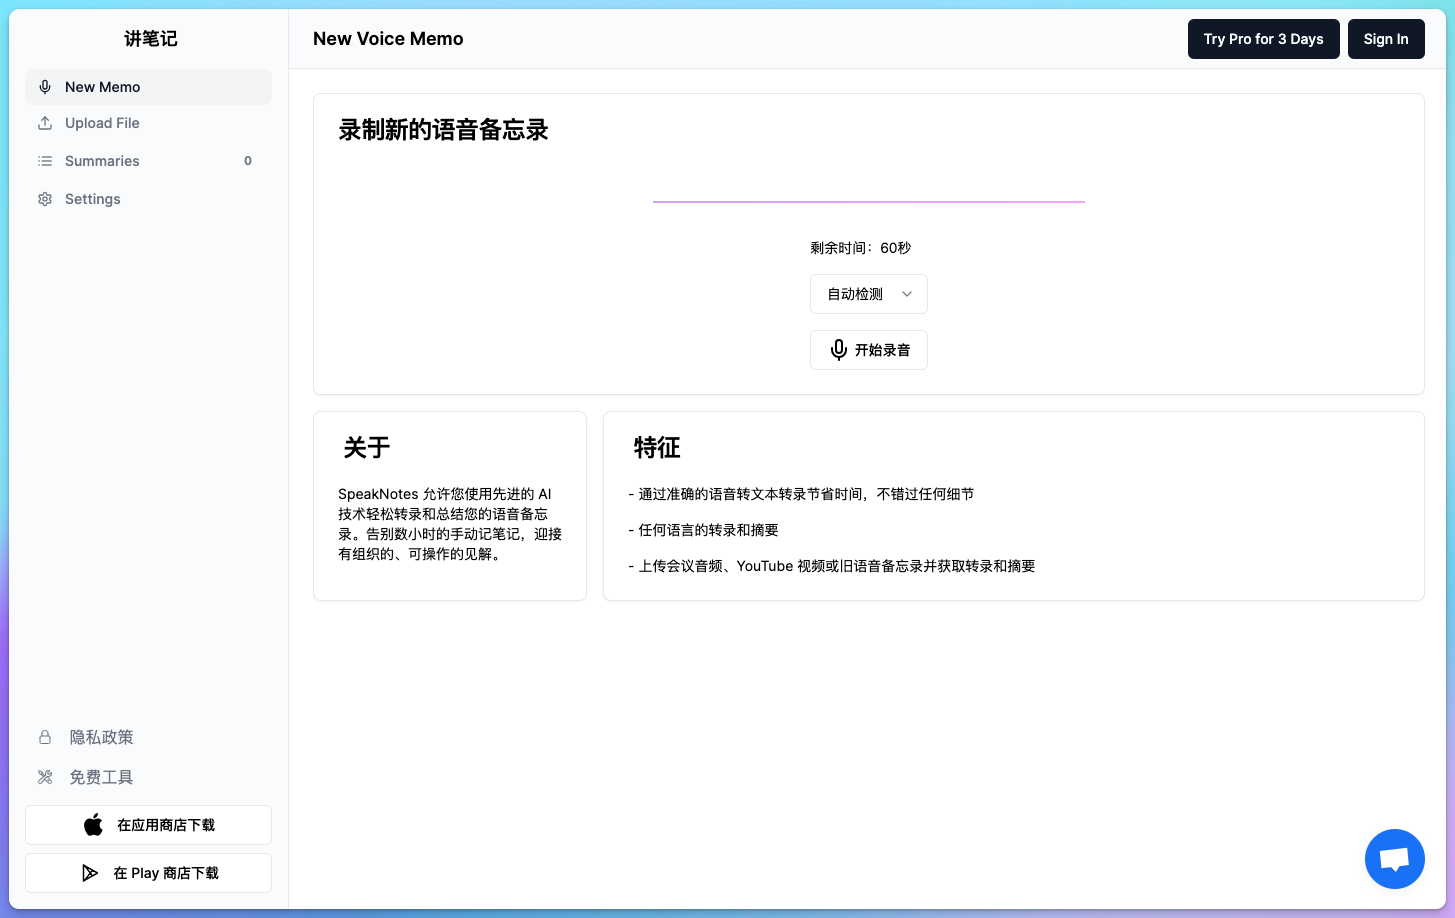This screenshot has height=918, width=1455.
Task: Select Upload File in the sidebar menu
Action: [x=101, y=123]
